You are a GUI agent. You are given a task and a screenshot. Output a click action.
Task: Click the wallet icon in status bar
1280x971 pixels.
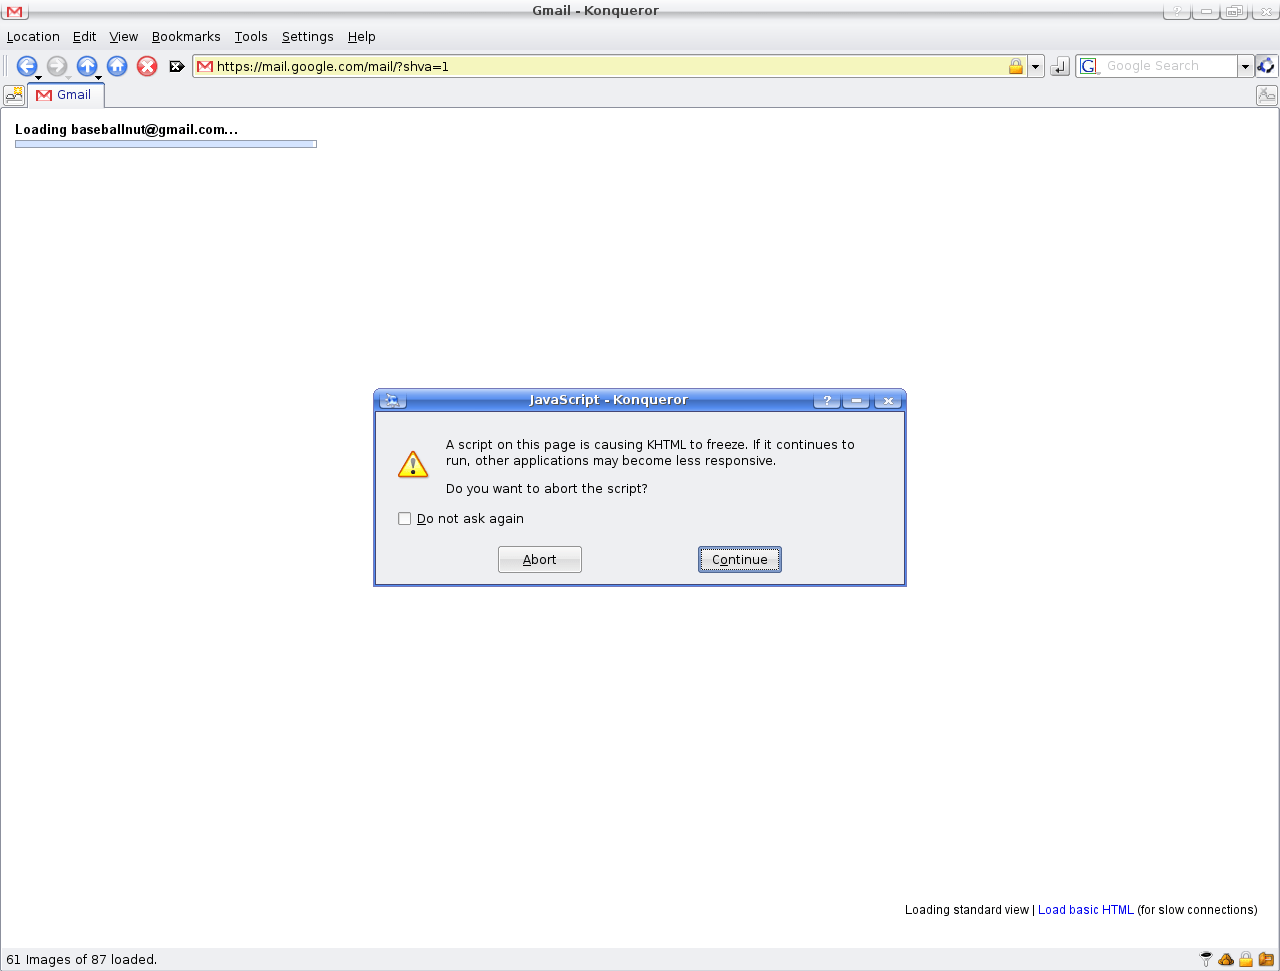[1265, 959]
